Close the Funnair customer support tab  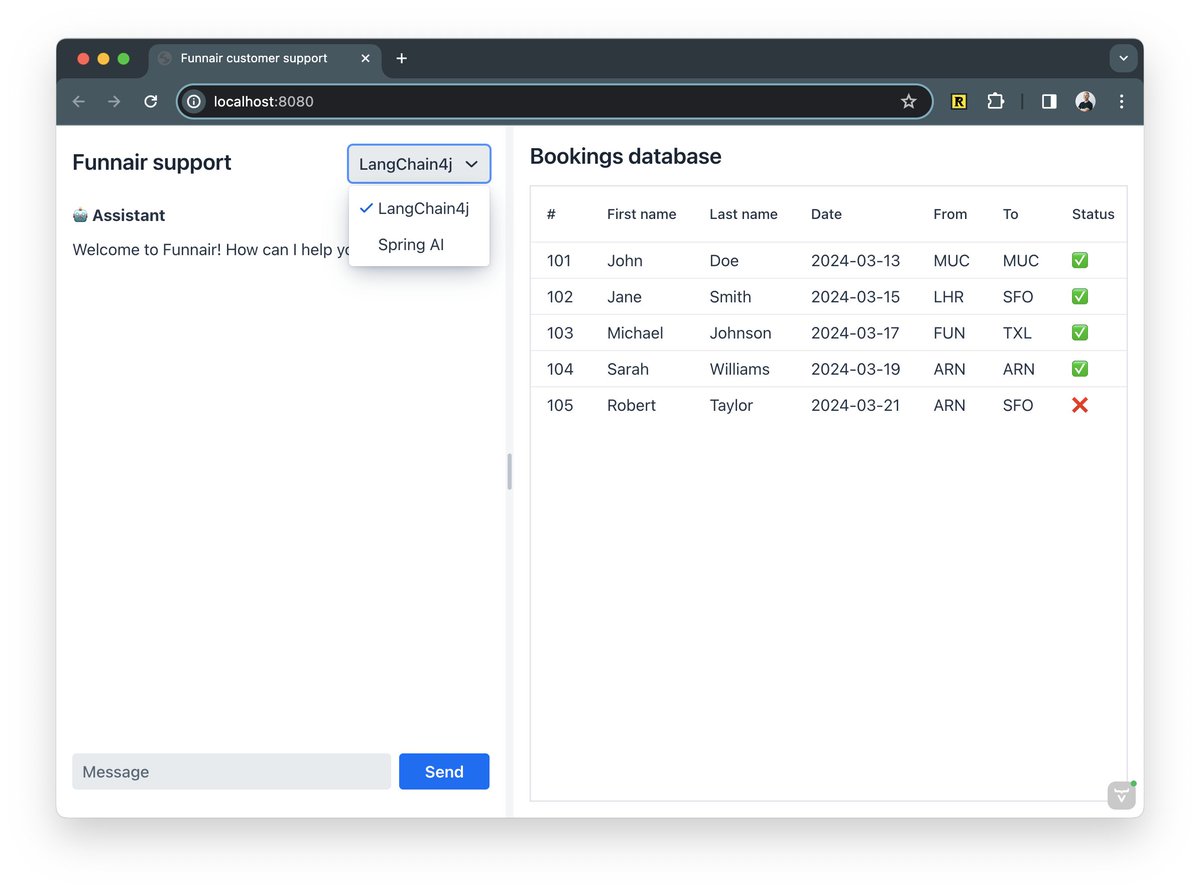click(x=365, y=58)
